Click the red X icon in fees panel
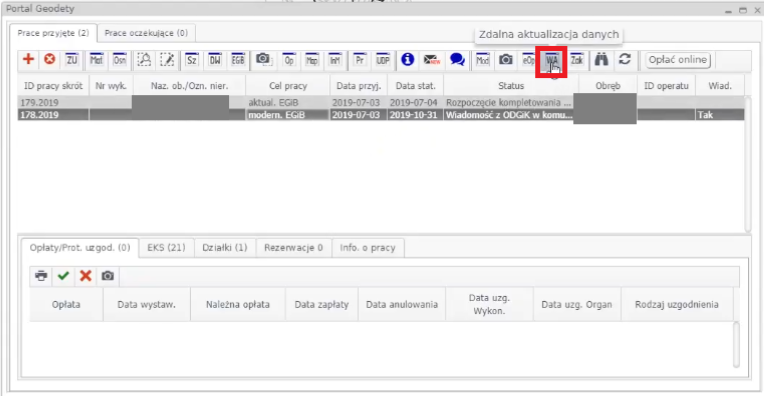 (85, 276)
